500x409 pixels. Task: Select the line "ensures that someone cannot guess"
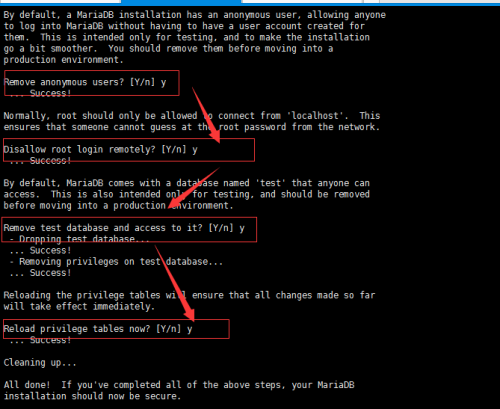192,127
